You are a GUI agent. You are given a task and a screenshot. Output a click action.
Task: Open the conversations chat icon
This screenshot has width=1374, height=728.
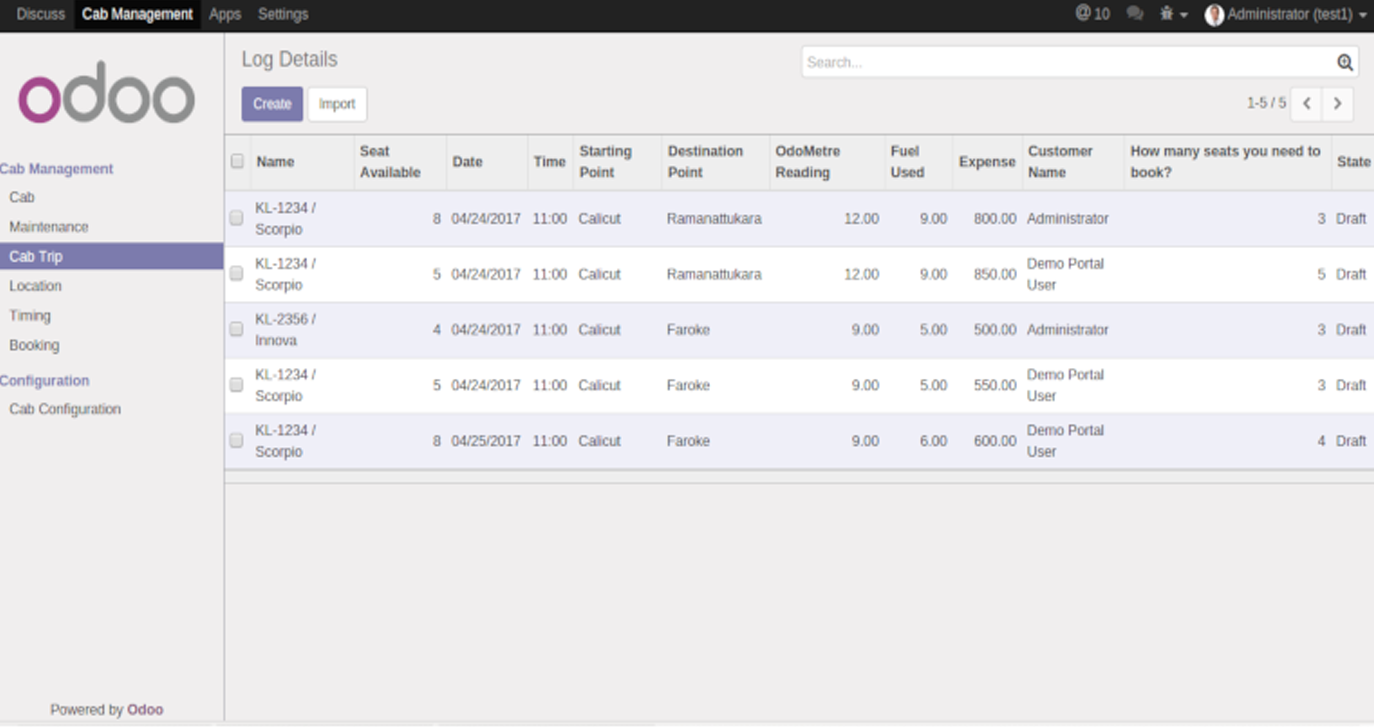(x=1135, y=14)
